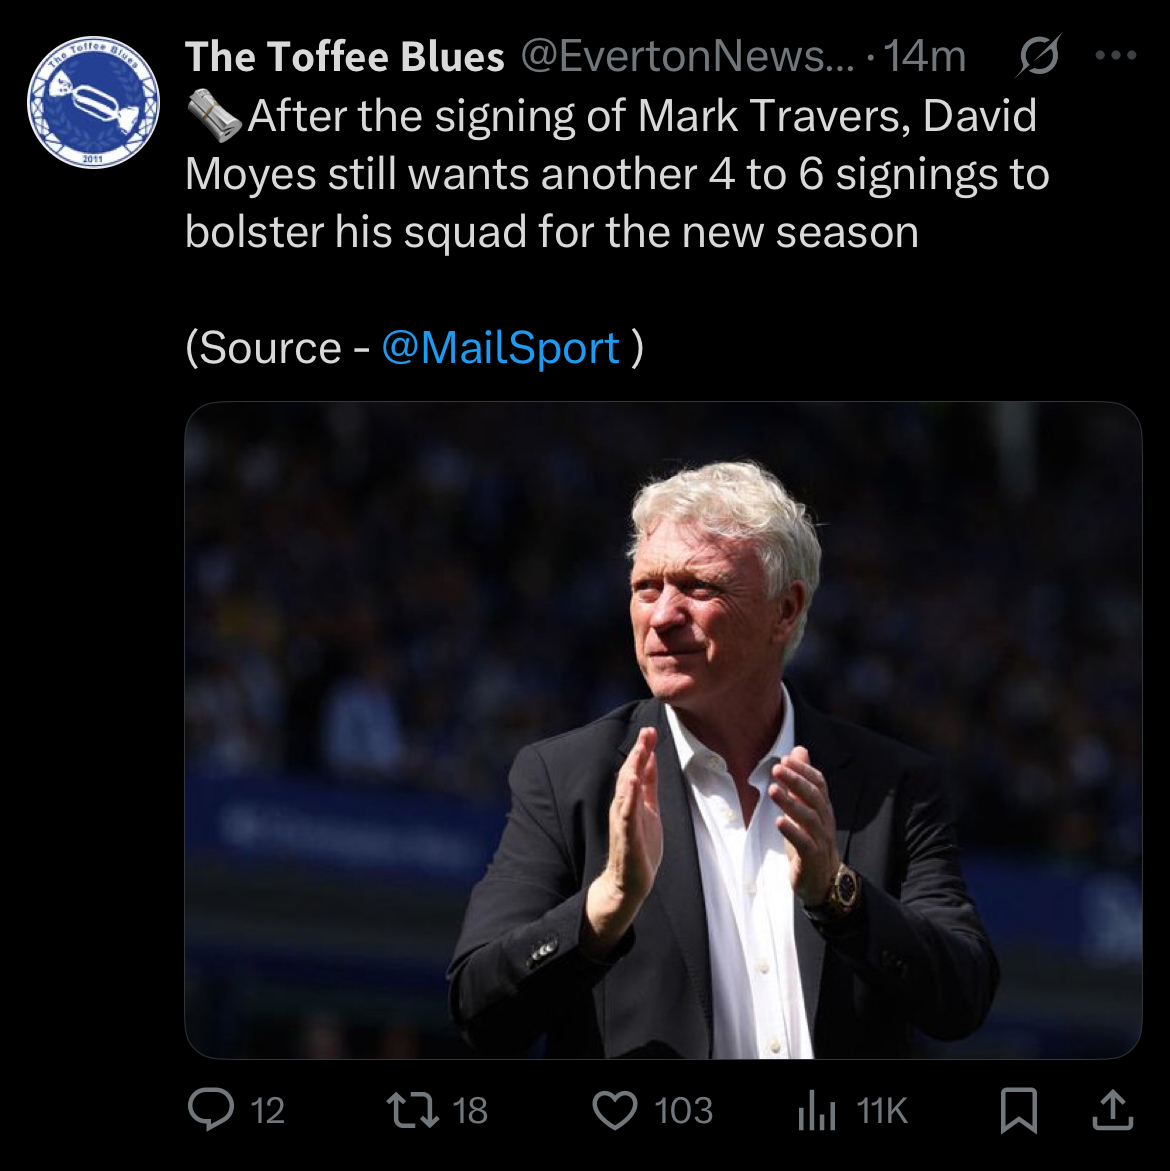The image size is (1170, 1171).
Task: View post analytics bar chart icon
Action: pos(816,1110)
